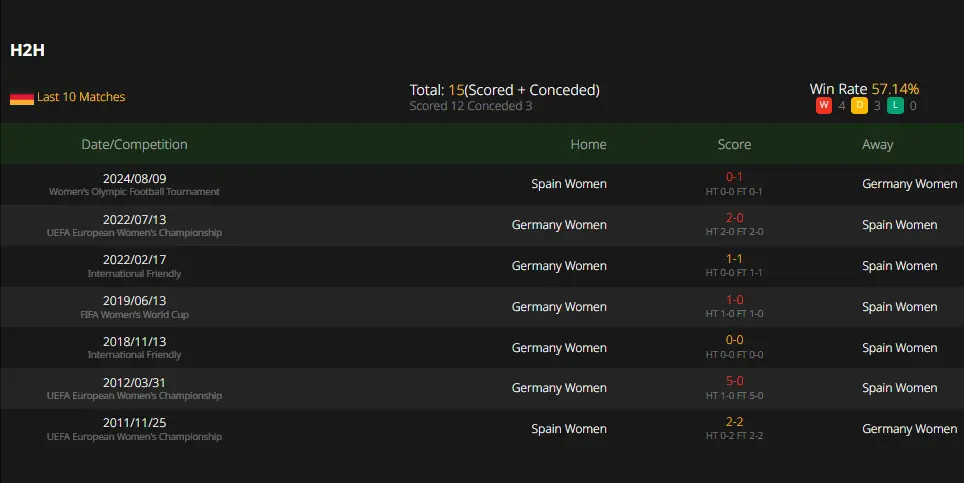Click the green L losses badge
Screen dimensions: 964x483
pos(895,106)
